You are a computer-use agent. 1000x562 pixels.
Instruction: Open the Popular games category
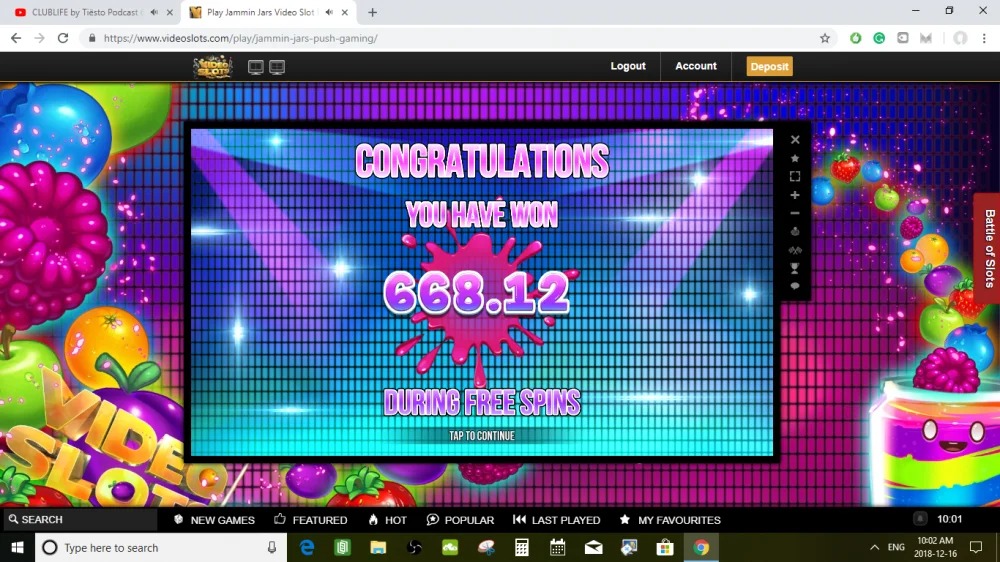460,520
